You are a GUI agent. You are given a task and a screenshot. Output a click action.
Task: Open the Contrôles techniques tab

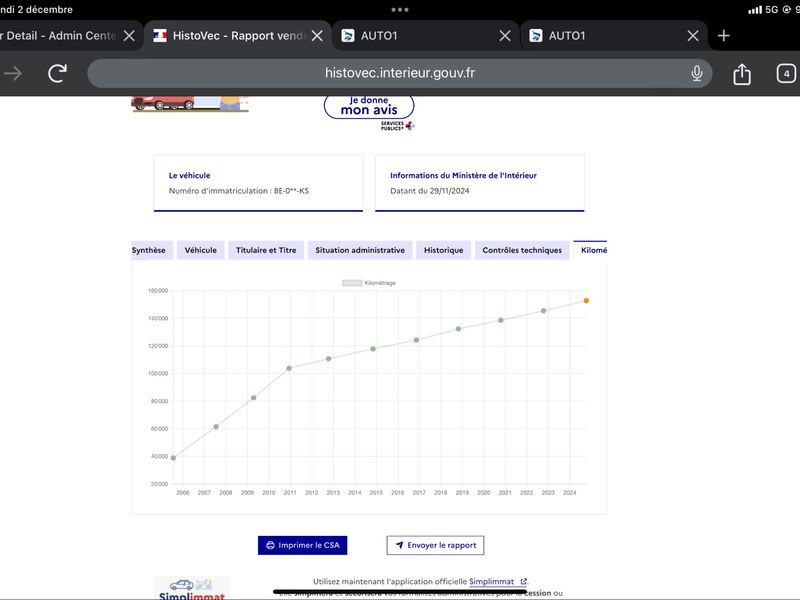coord(522,250)
